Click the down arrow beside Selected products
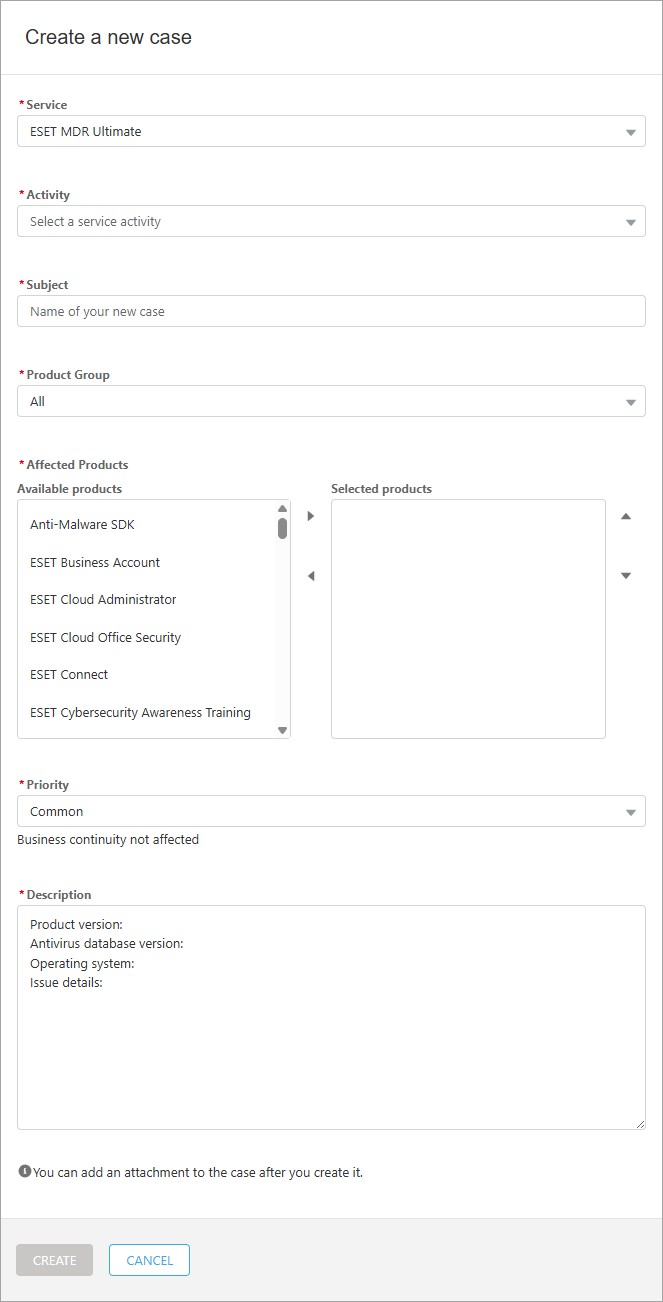Image resolution: width=663 pixels, height=1302 pixels. 625,576
